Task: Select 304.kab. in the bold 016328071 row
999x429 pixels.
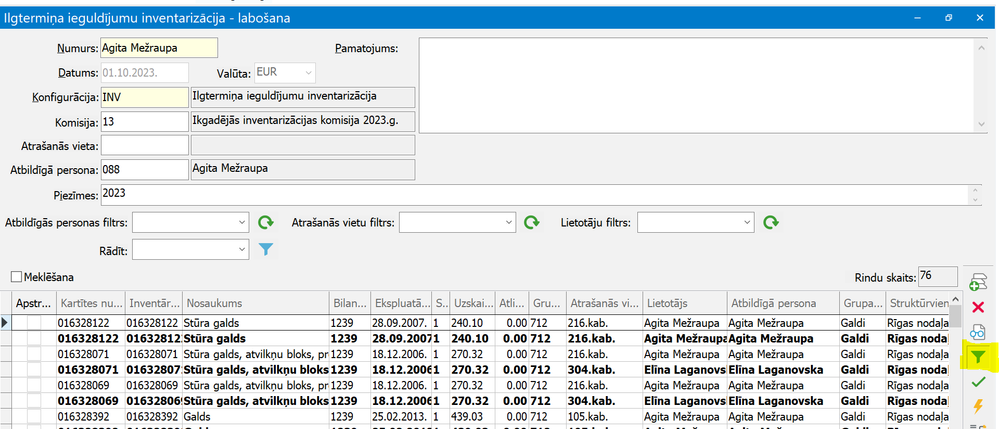Action: 605,370
